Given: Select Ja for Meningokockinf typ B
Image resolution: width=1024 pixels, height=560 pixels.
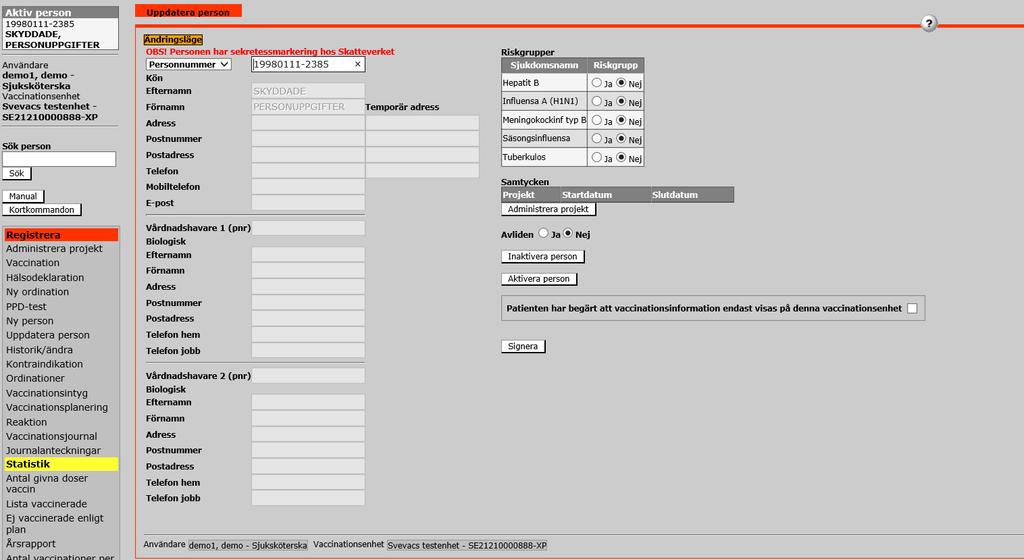Looking at the screenshot, I should coord(596,120).
